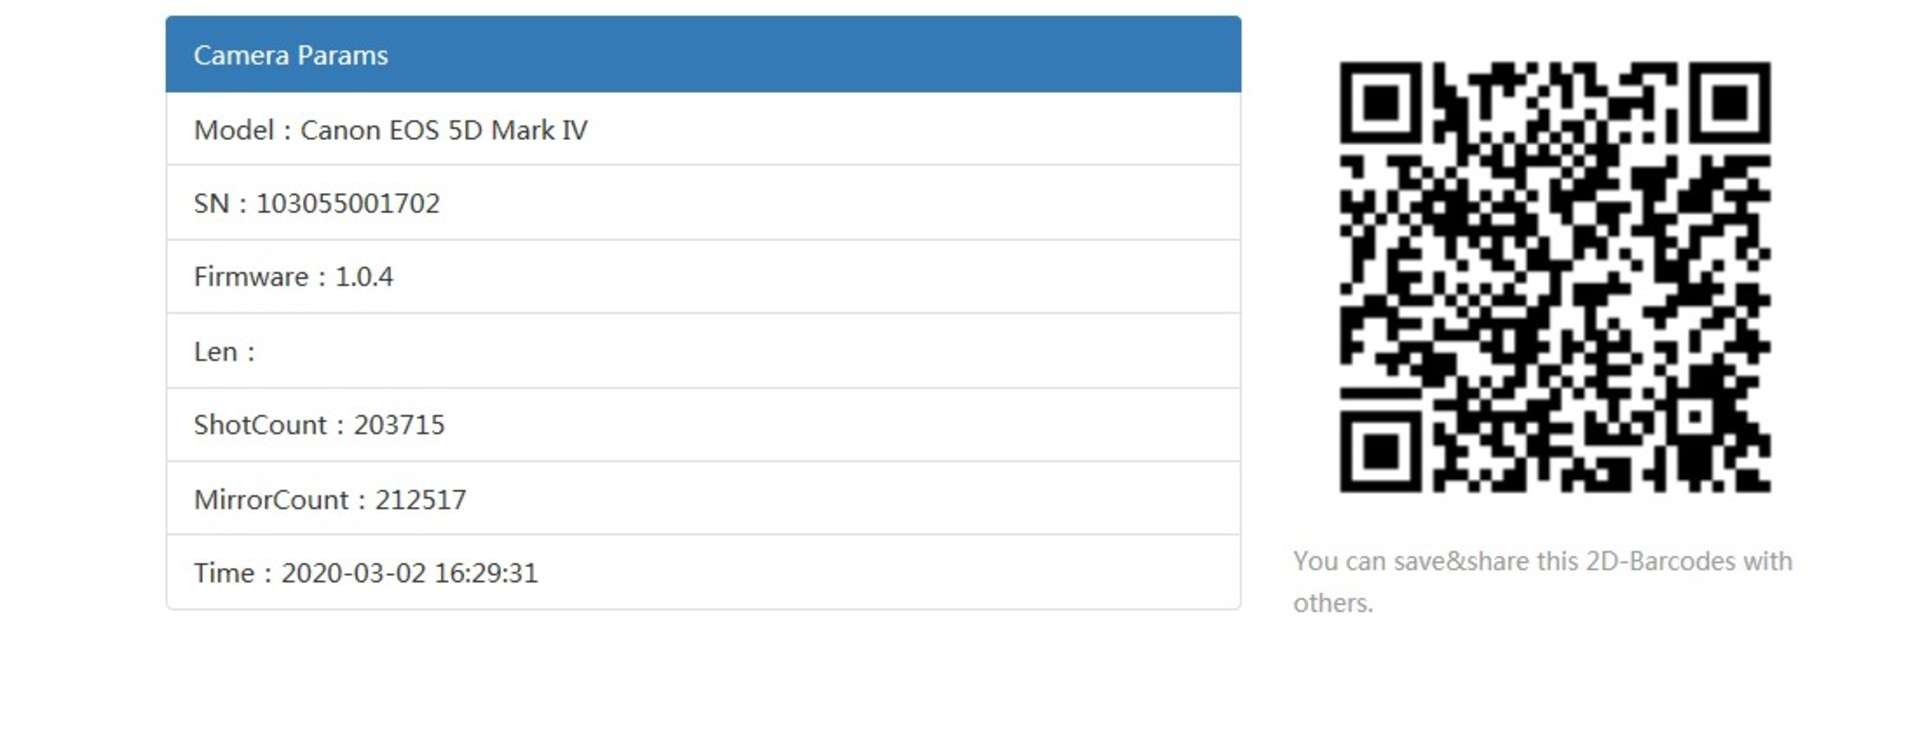Click serial number 103055001702
The image size is (1920, 755).
click(348, 204)
